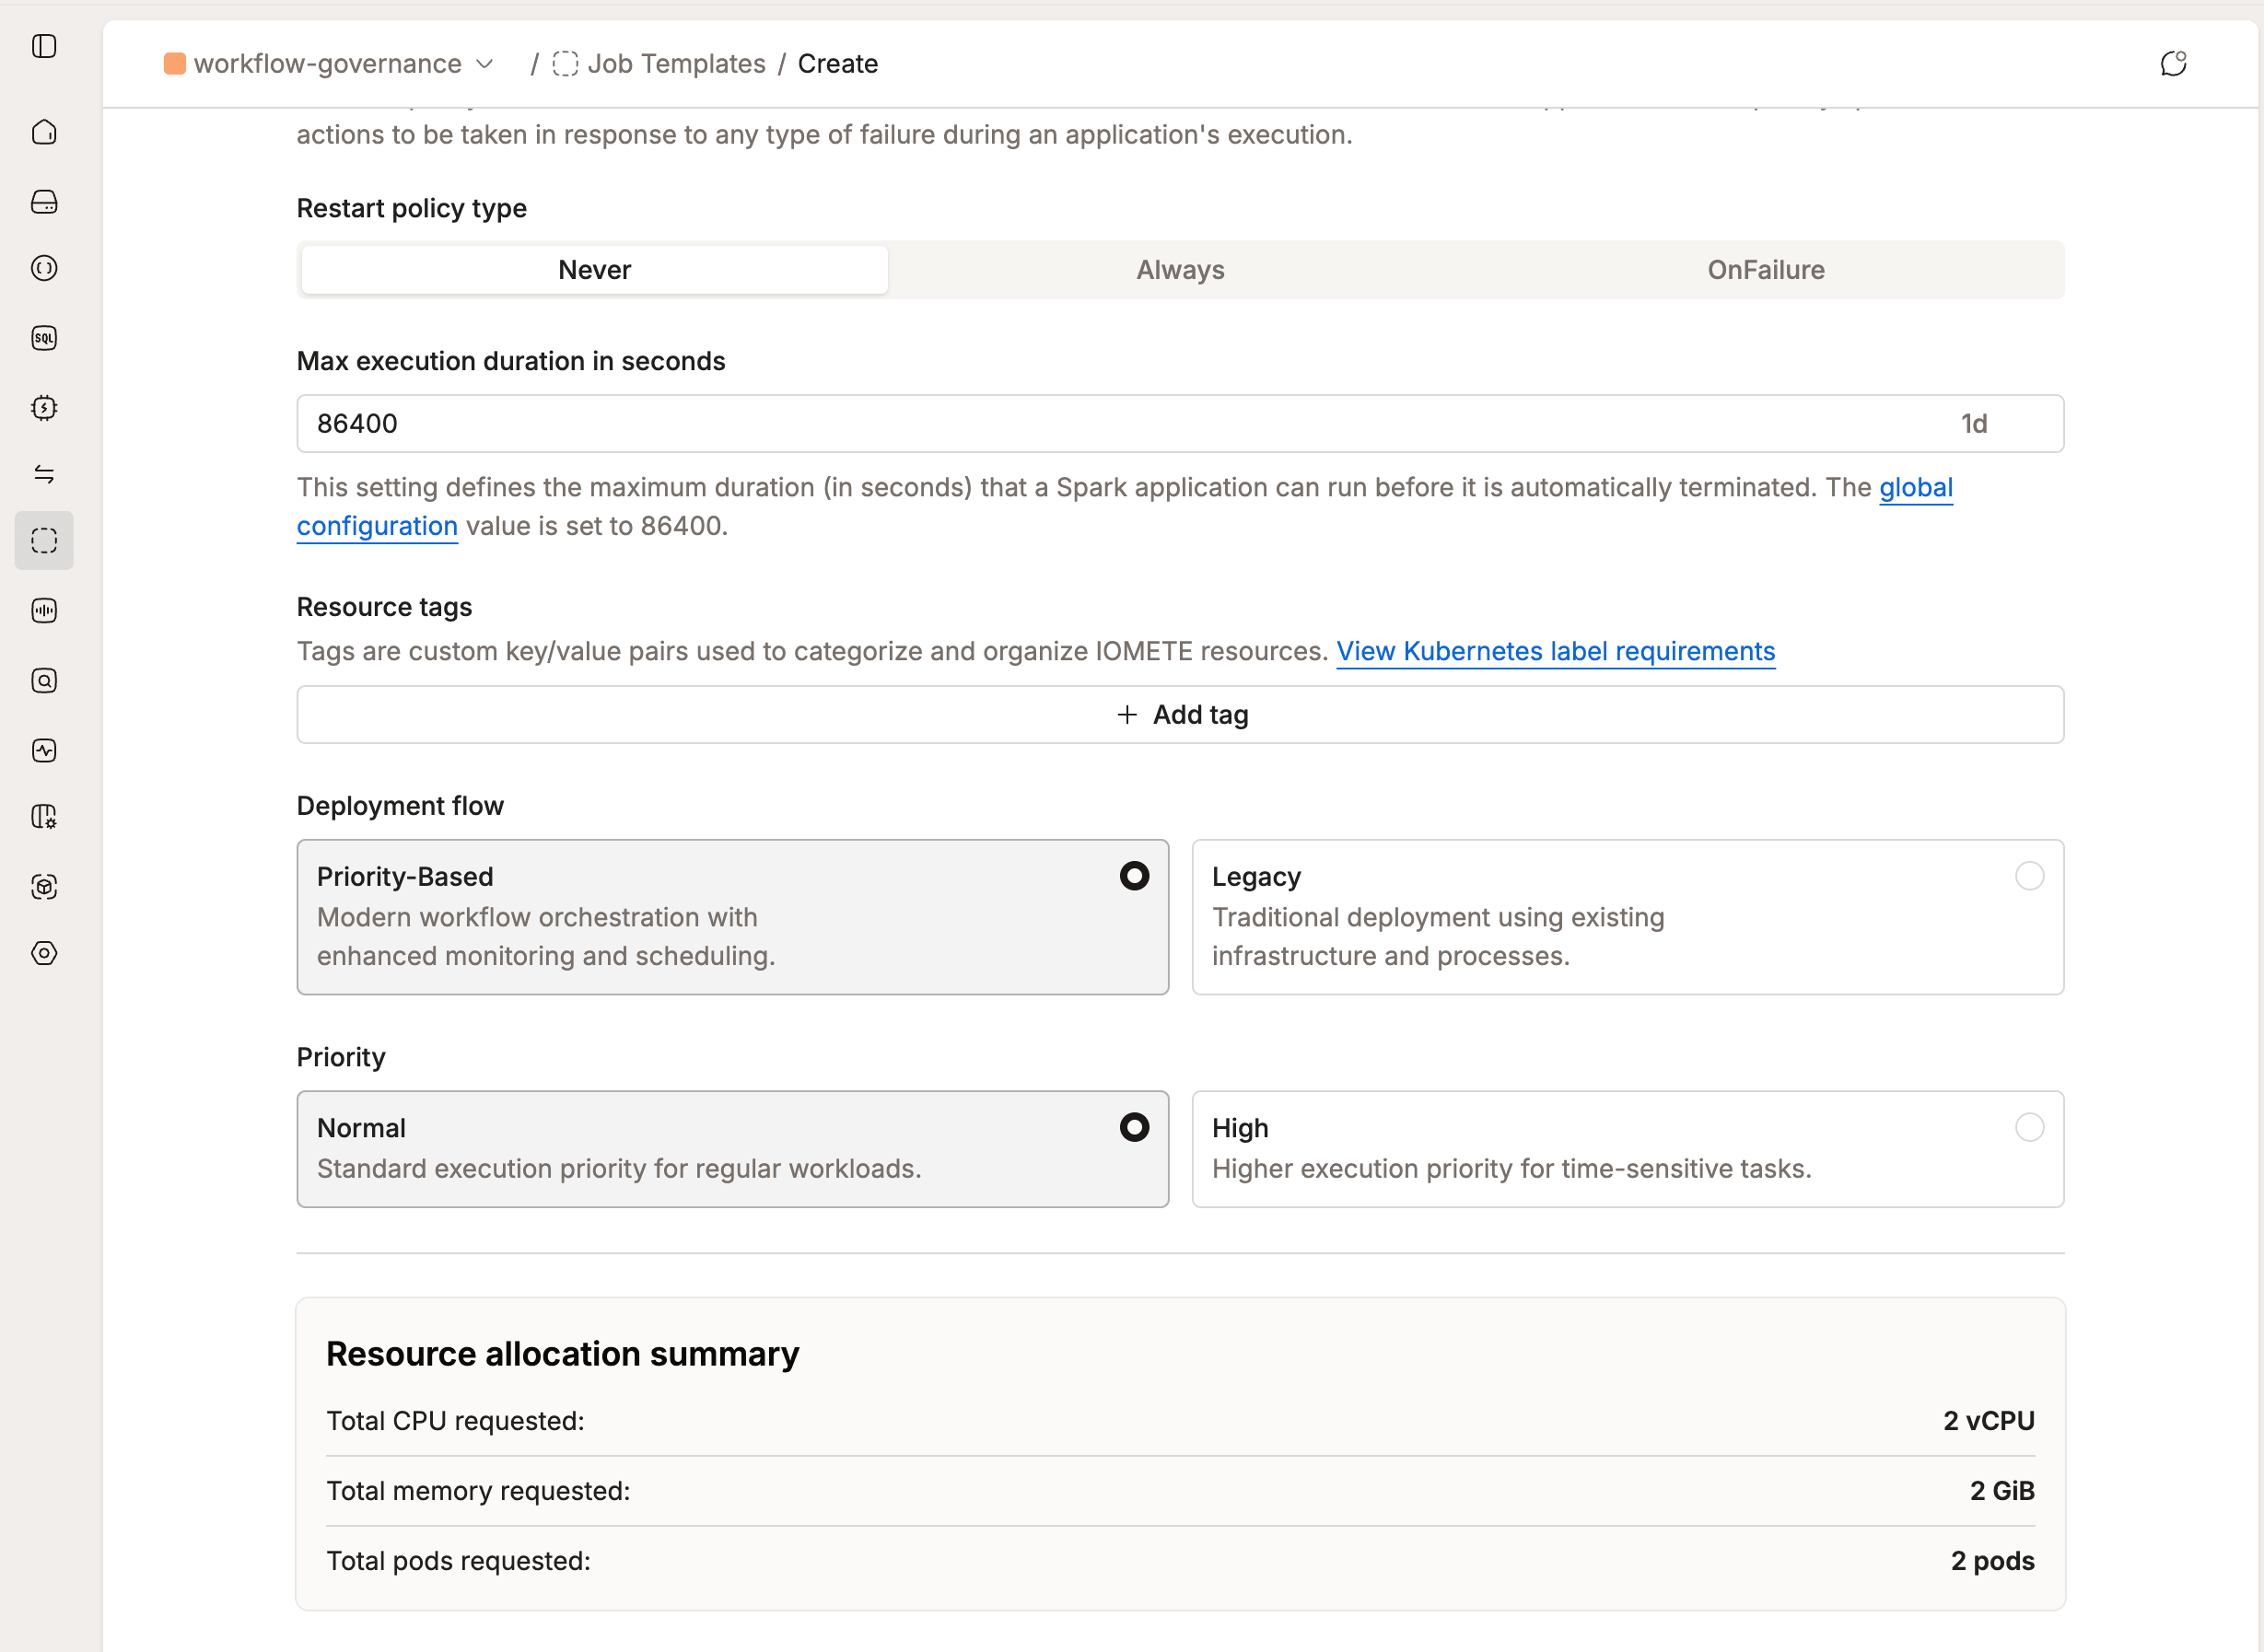Click the Add tag button
The image size is (2264, 1652).
click(1180, 715)
